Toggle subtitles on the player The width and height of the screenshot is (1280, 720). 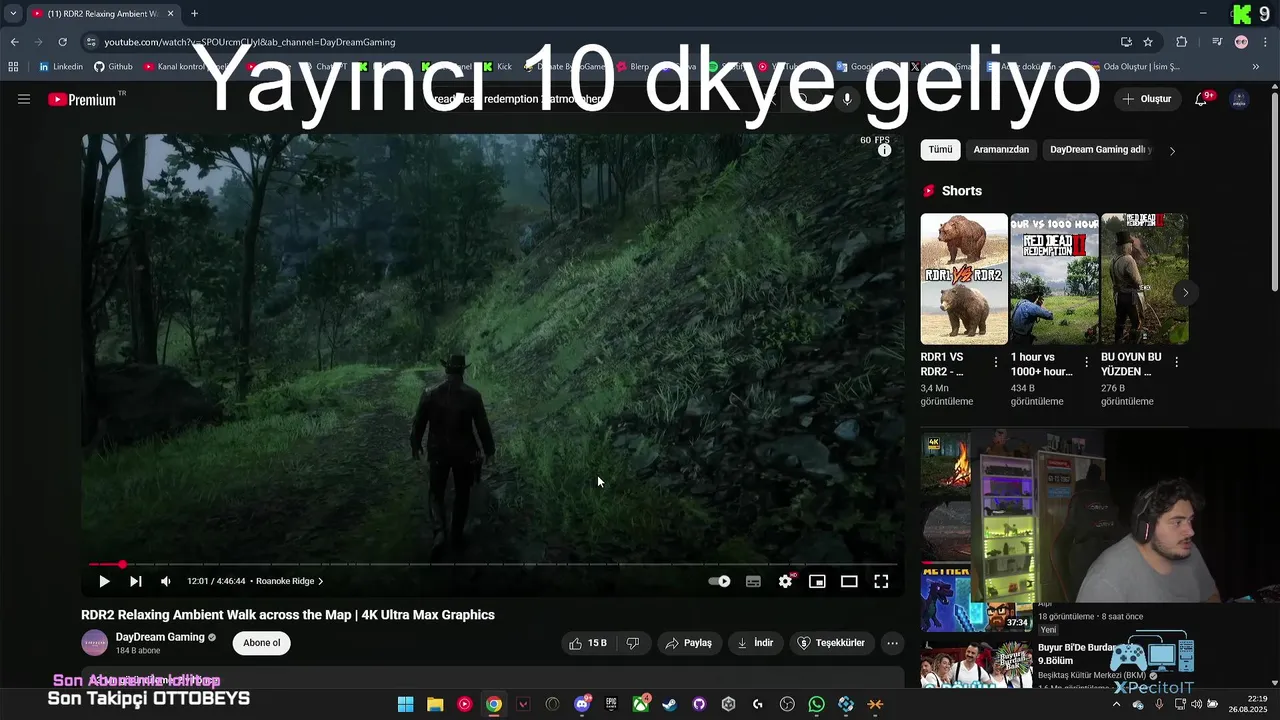(753, 581)
